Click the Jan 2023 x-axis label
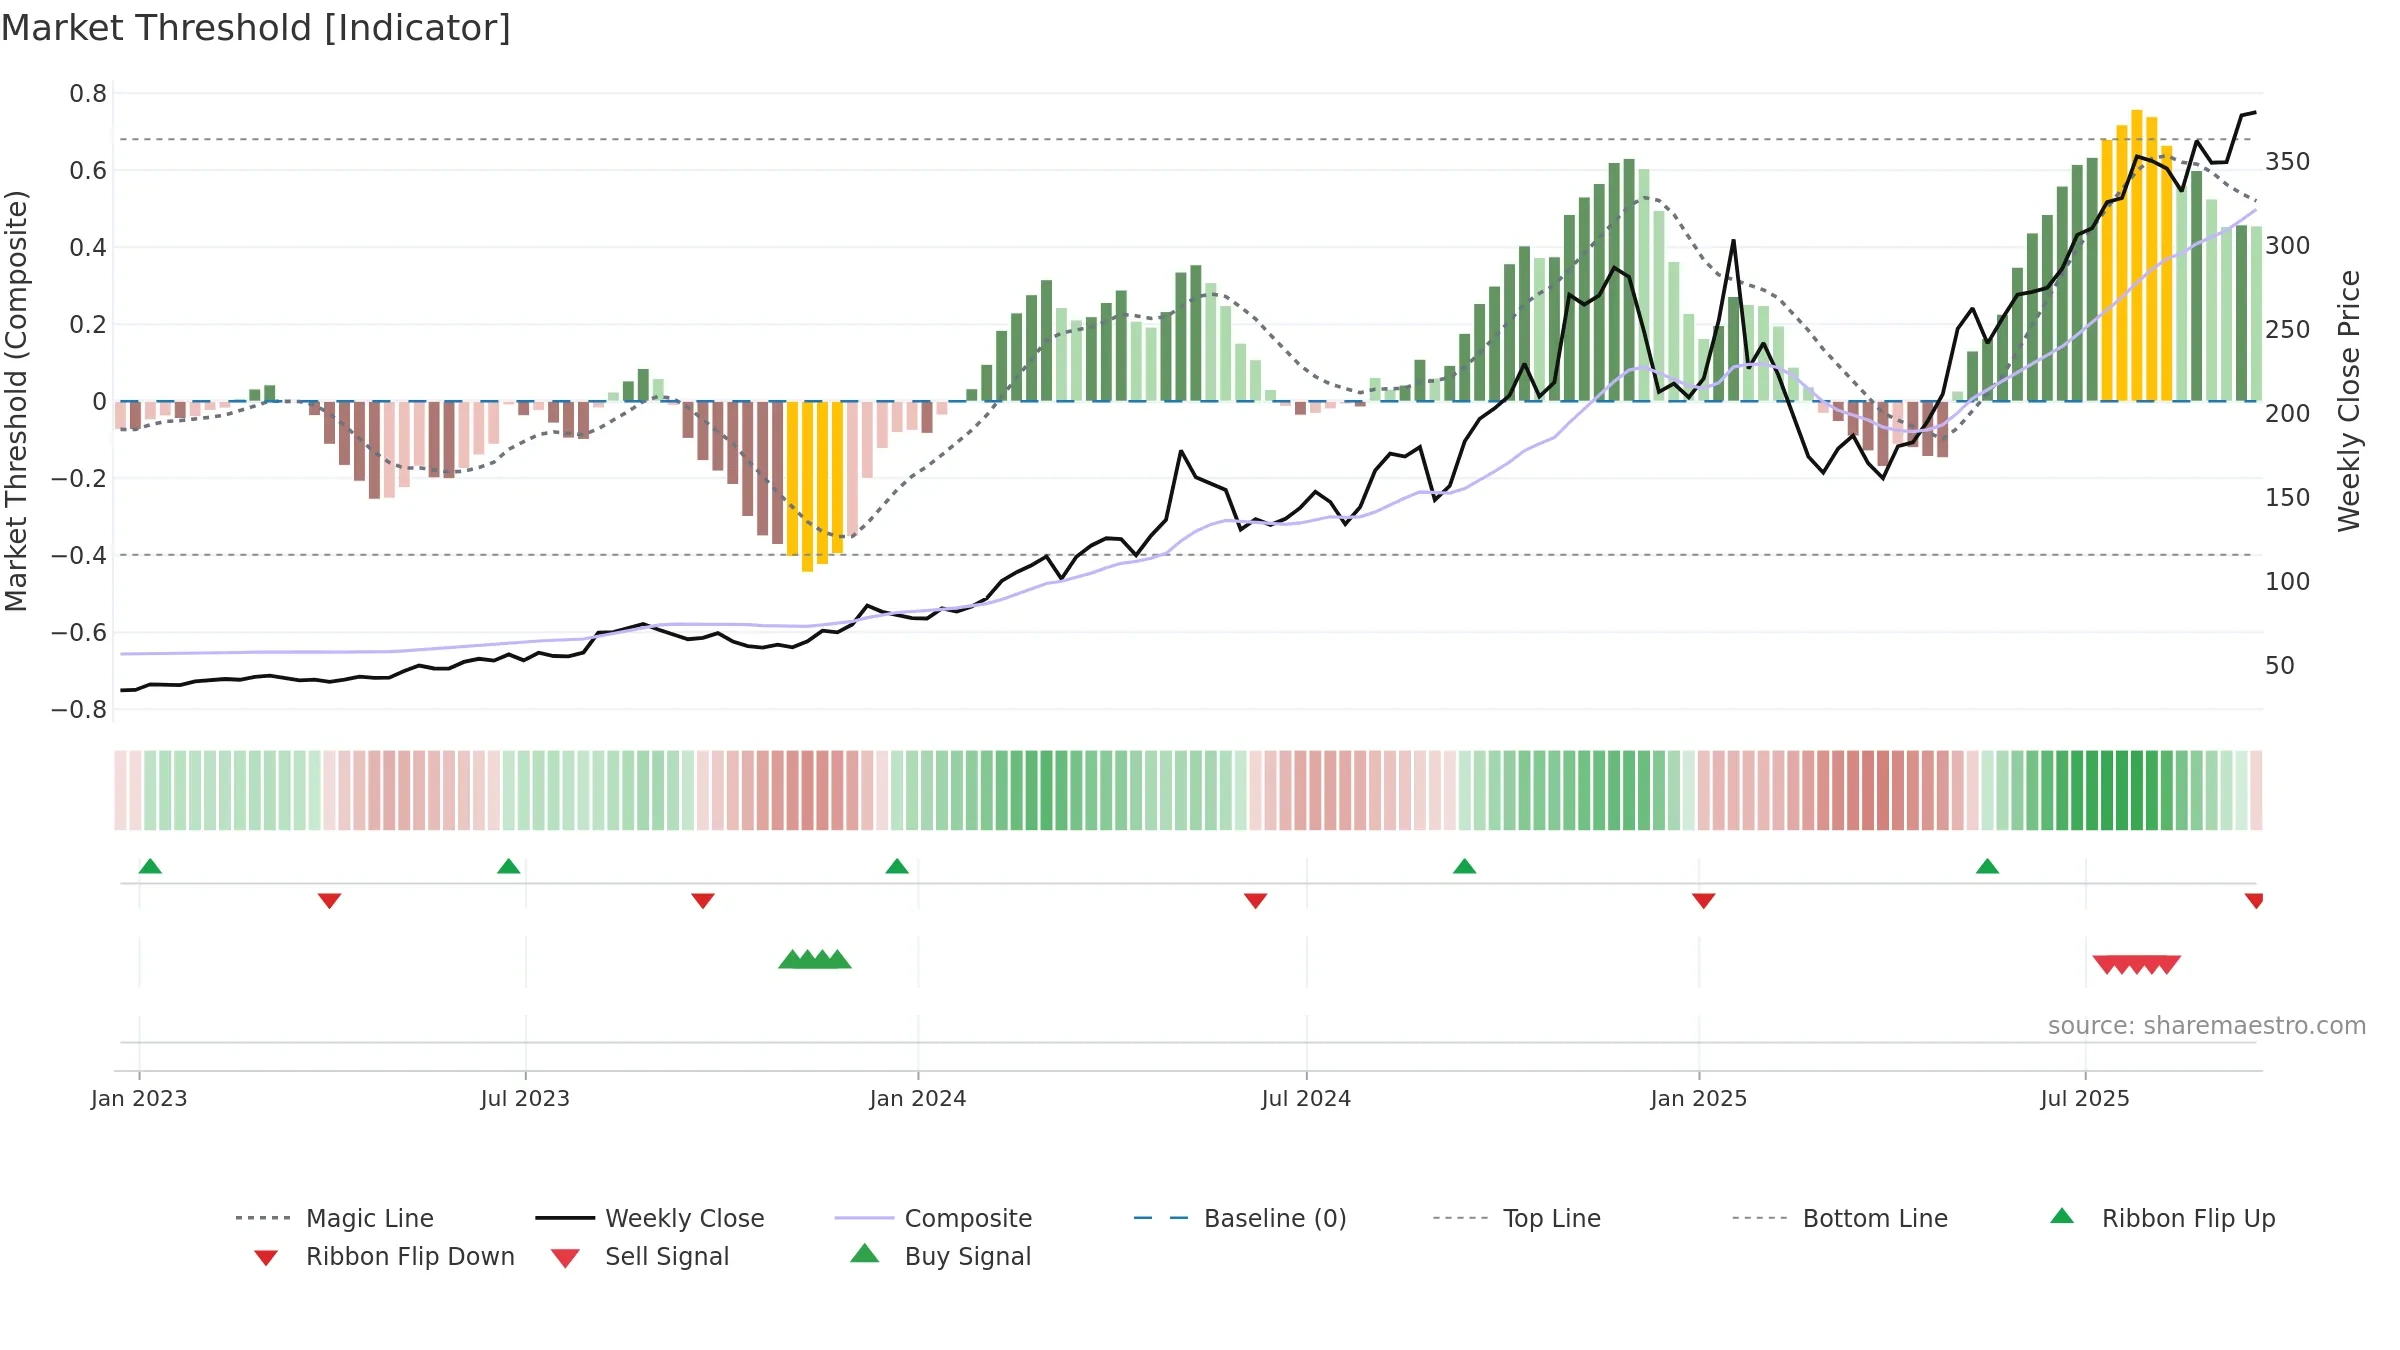 click(139, 1099)
